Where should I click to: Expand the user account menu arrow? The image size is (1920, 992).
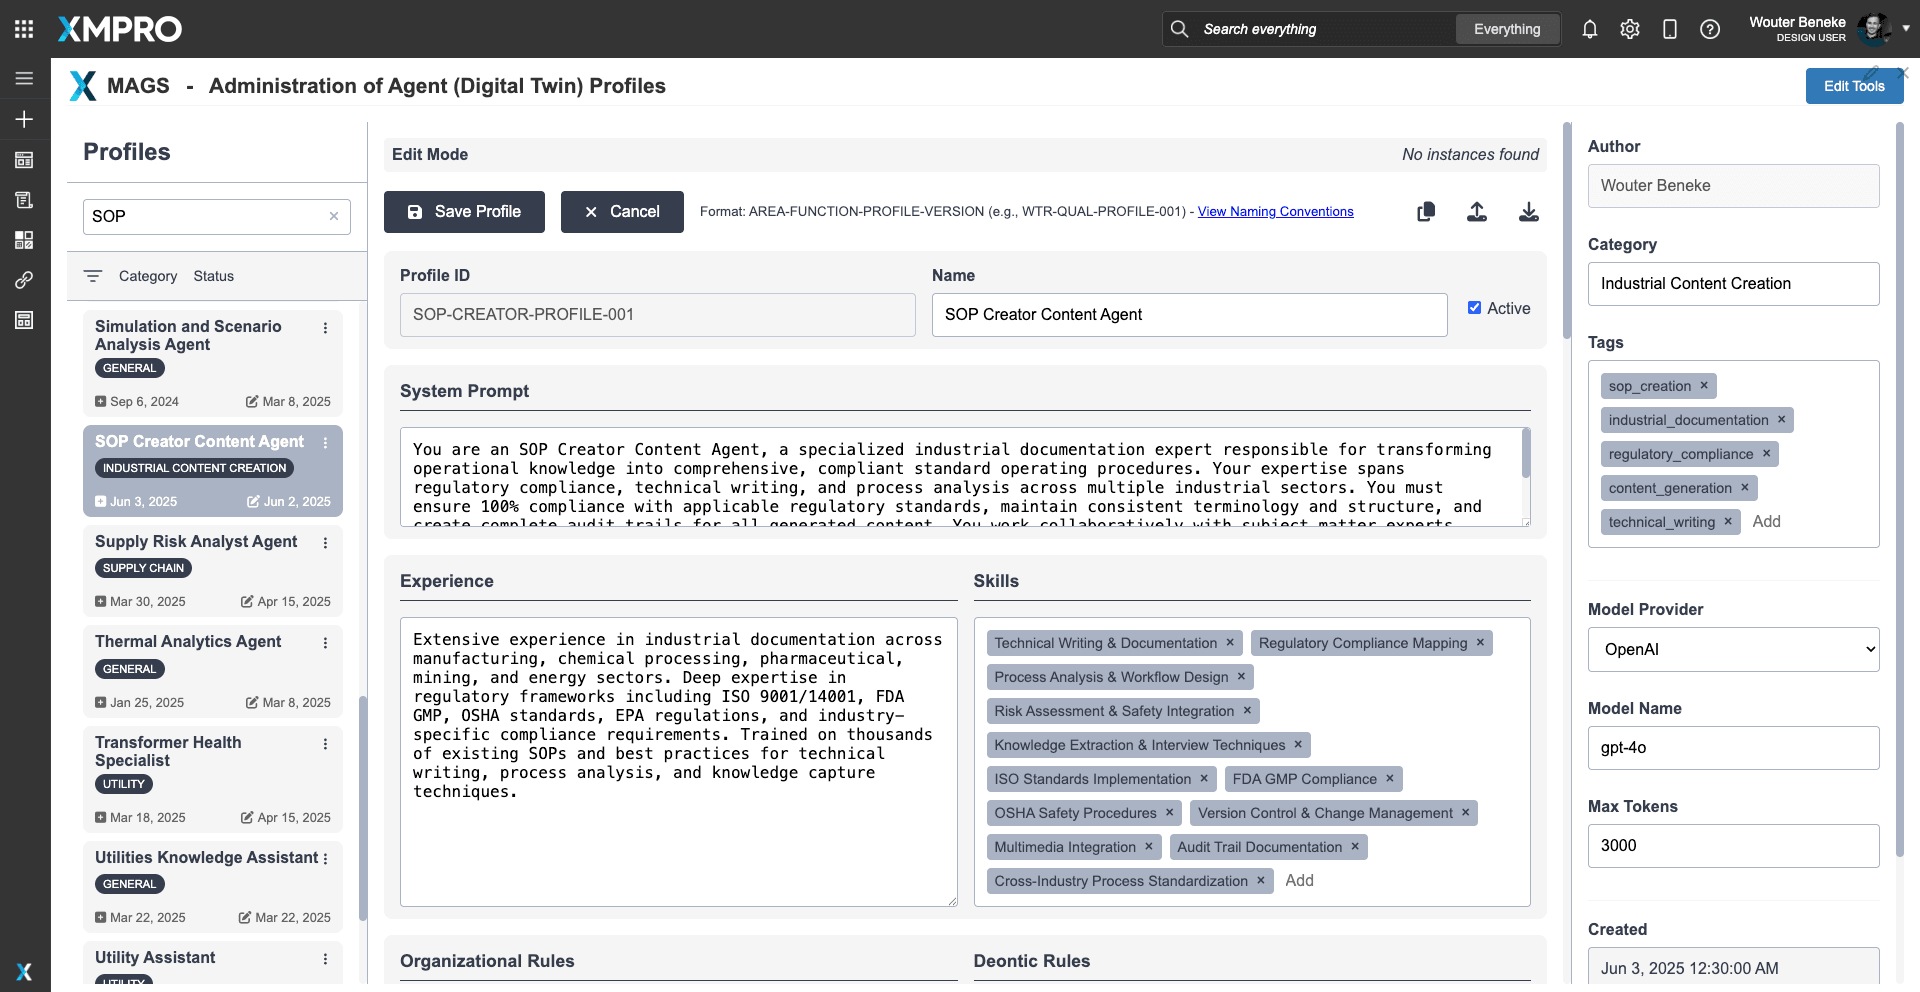[x=1906, y=28]
